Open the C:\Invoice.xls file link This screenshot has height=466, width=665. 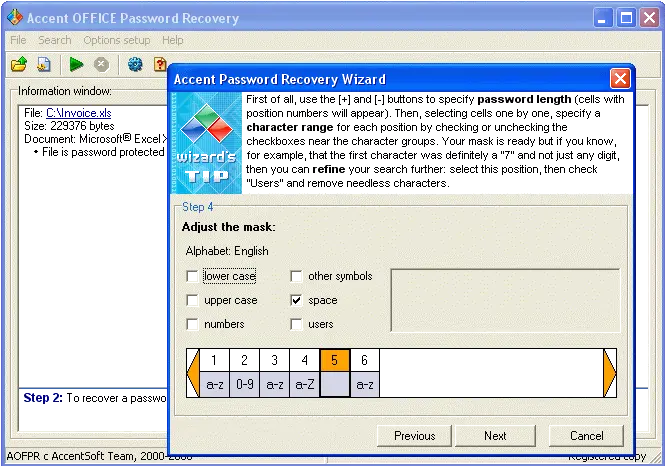click(79, 113)
